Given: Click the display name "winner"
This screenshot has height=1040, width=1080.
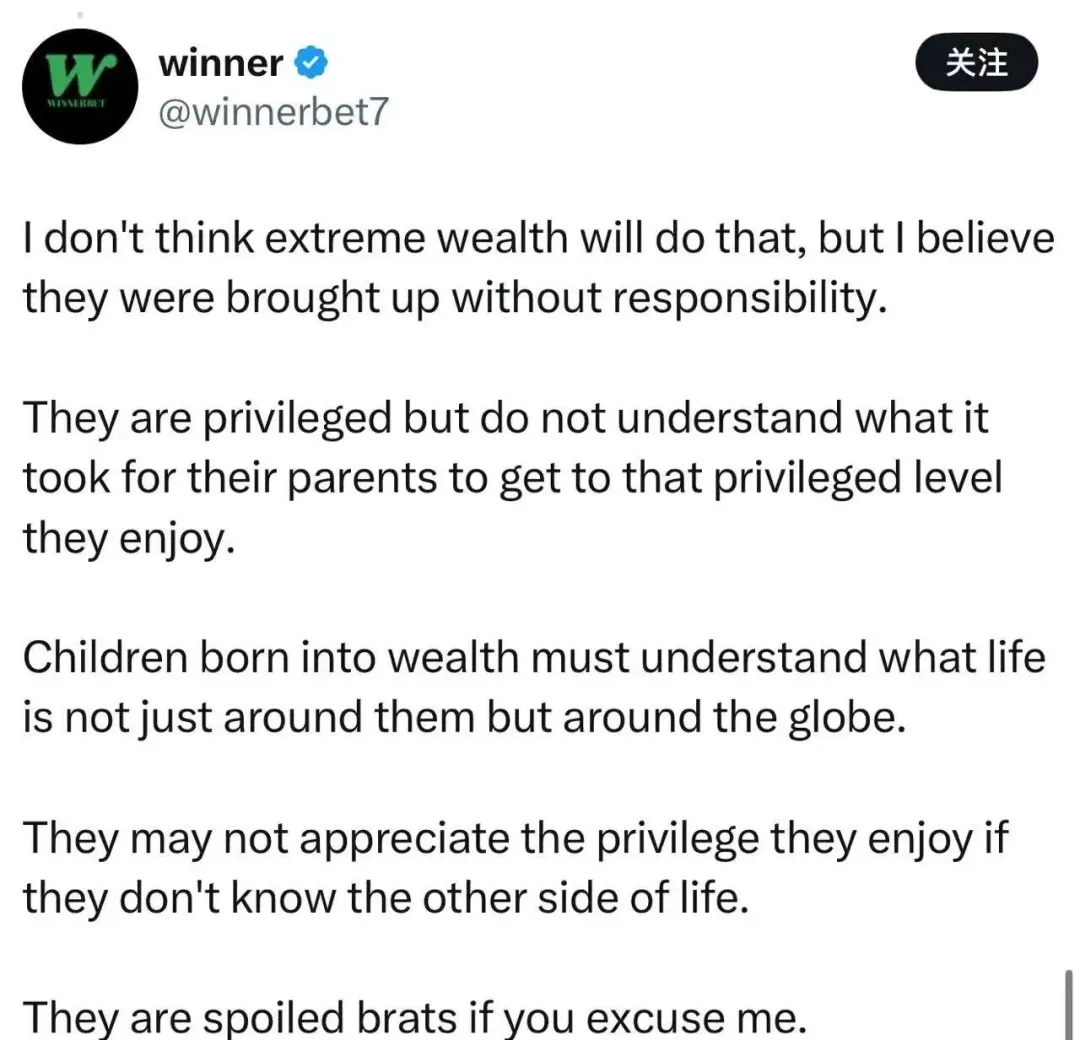Looking at the screenshot, I should (221, 64).
